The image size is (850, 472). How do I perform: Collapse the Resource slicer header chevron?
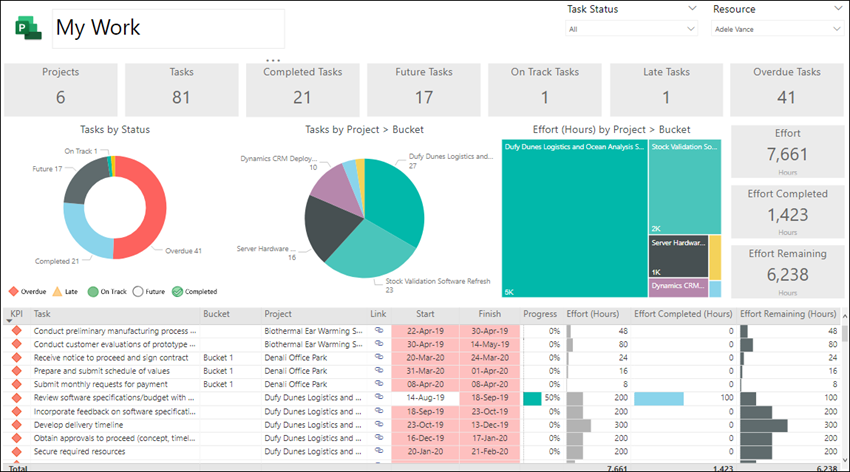(838, 8)
